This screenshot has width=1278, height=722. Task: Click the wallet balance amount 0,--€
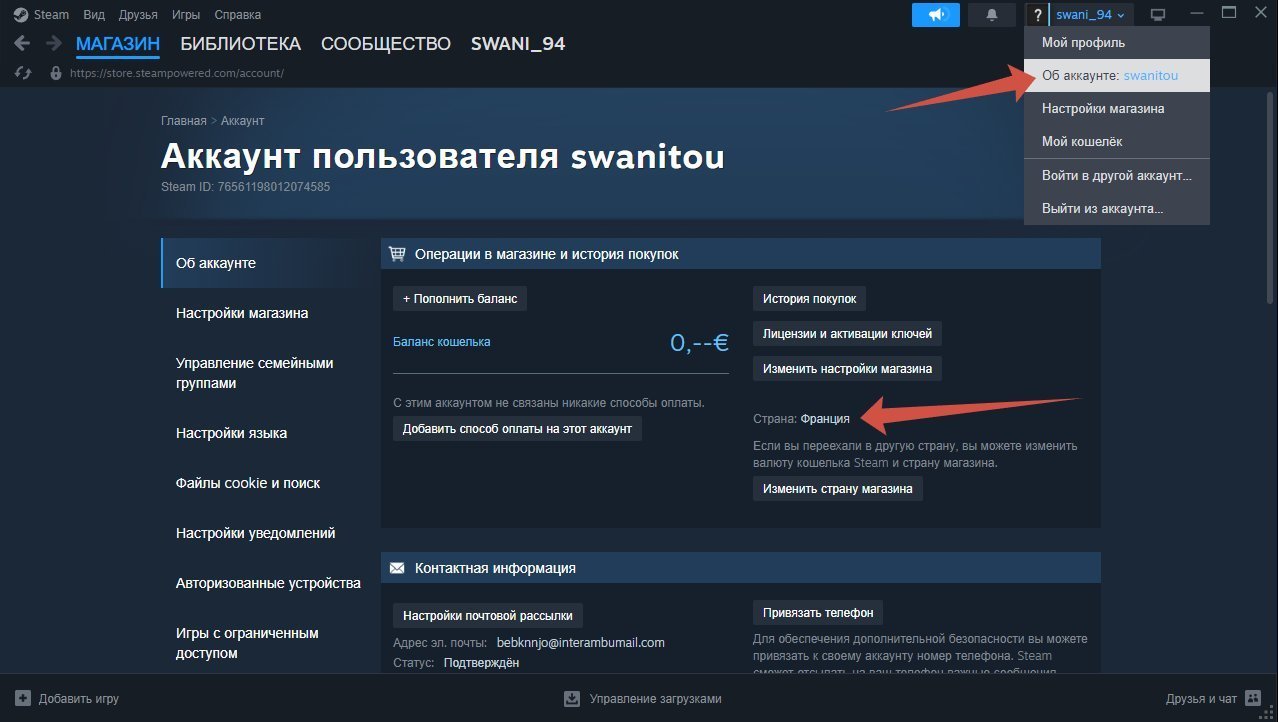[699, 342]
